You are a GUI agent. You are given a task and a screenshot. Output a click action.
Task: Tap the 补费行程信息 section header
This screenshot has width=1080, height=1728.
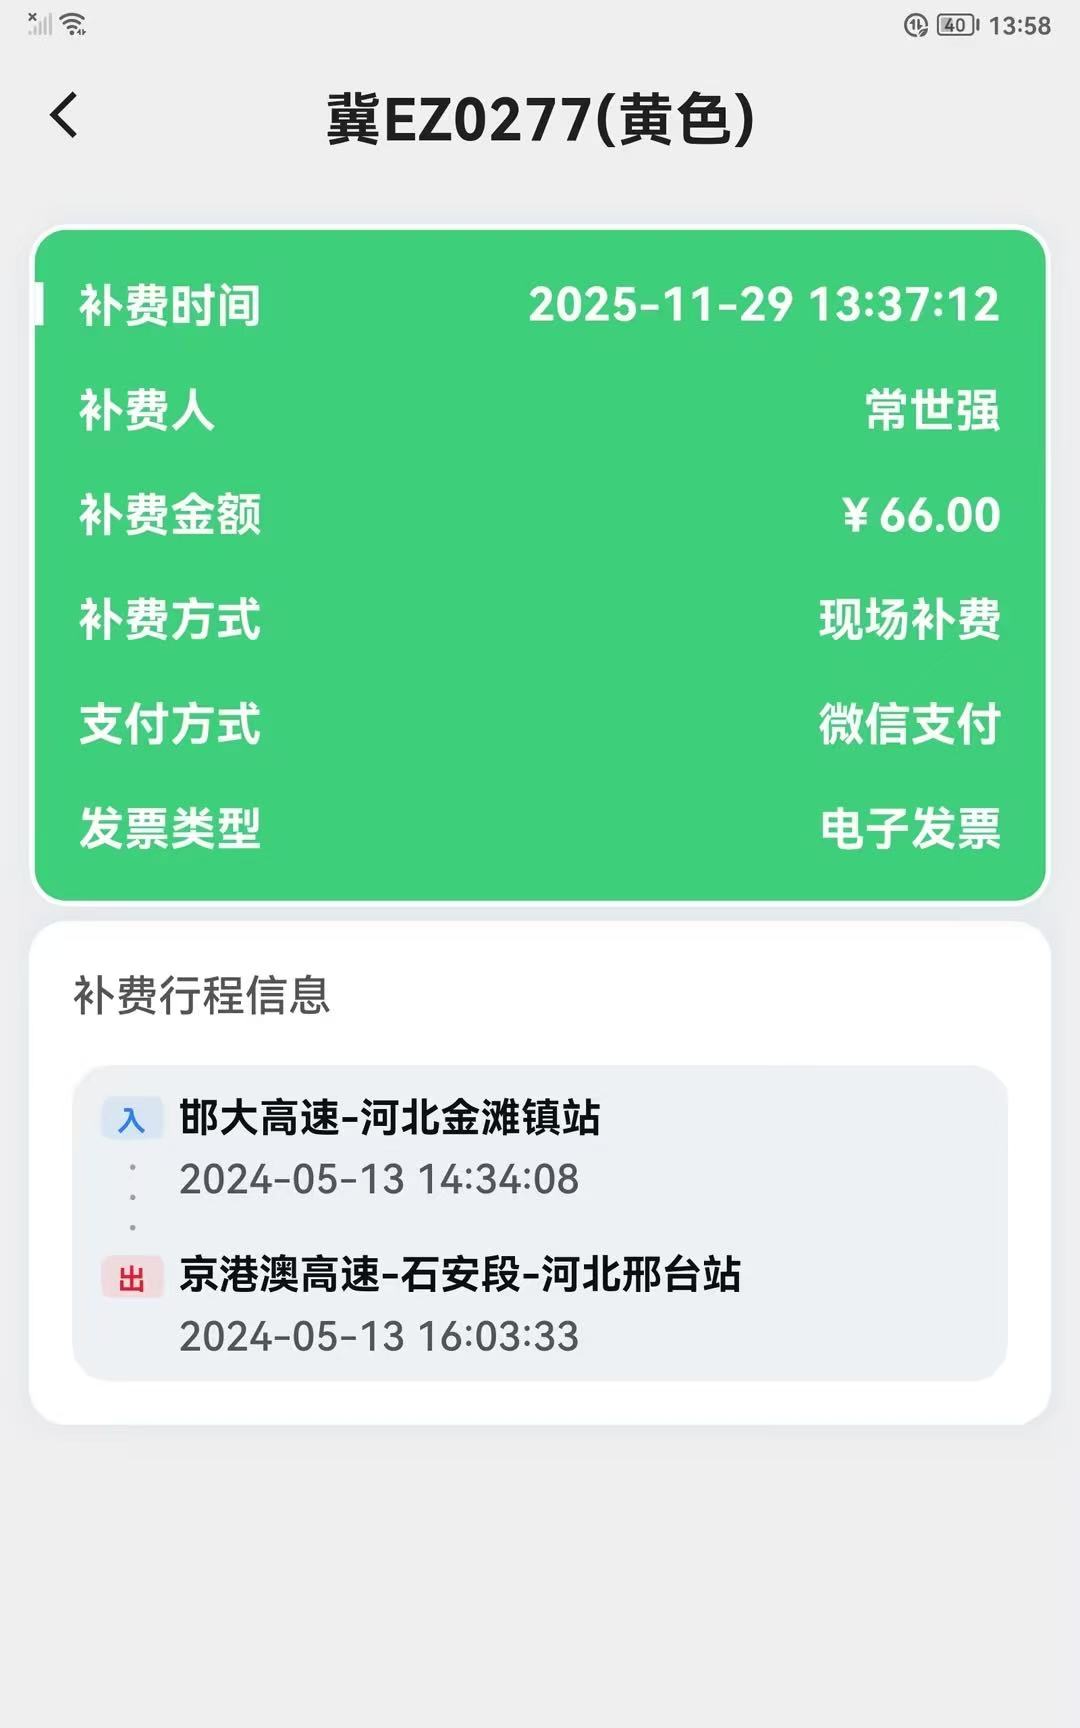coord(201,995)
